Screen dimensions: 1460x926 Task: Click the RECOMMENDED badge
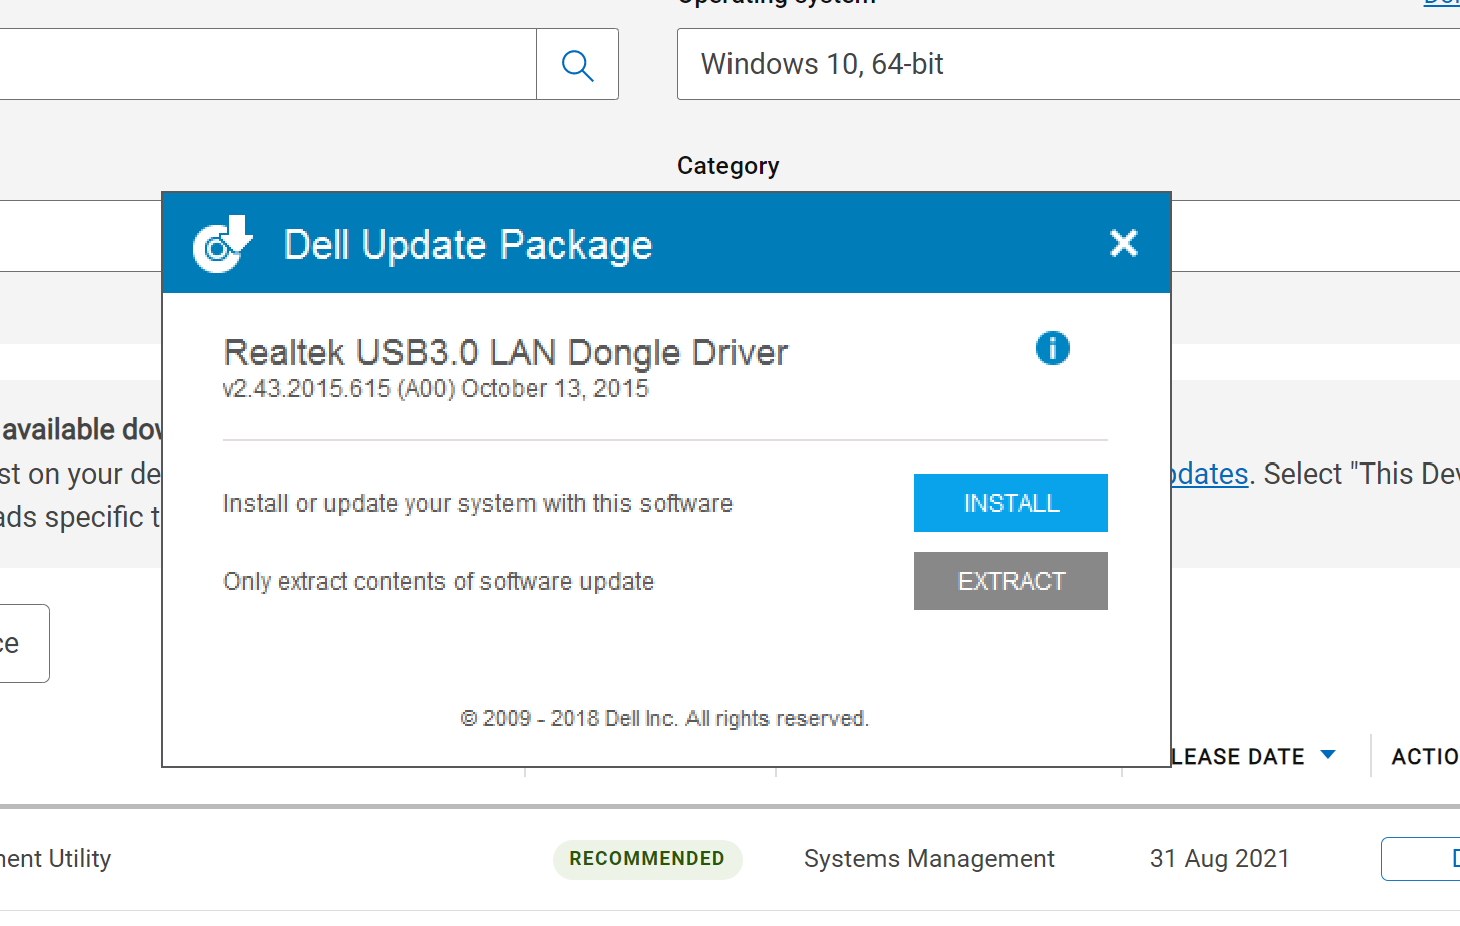tap(647, 859)
